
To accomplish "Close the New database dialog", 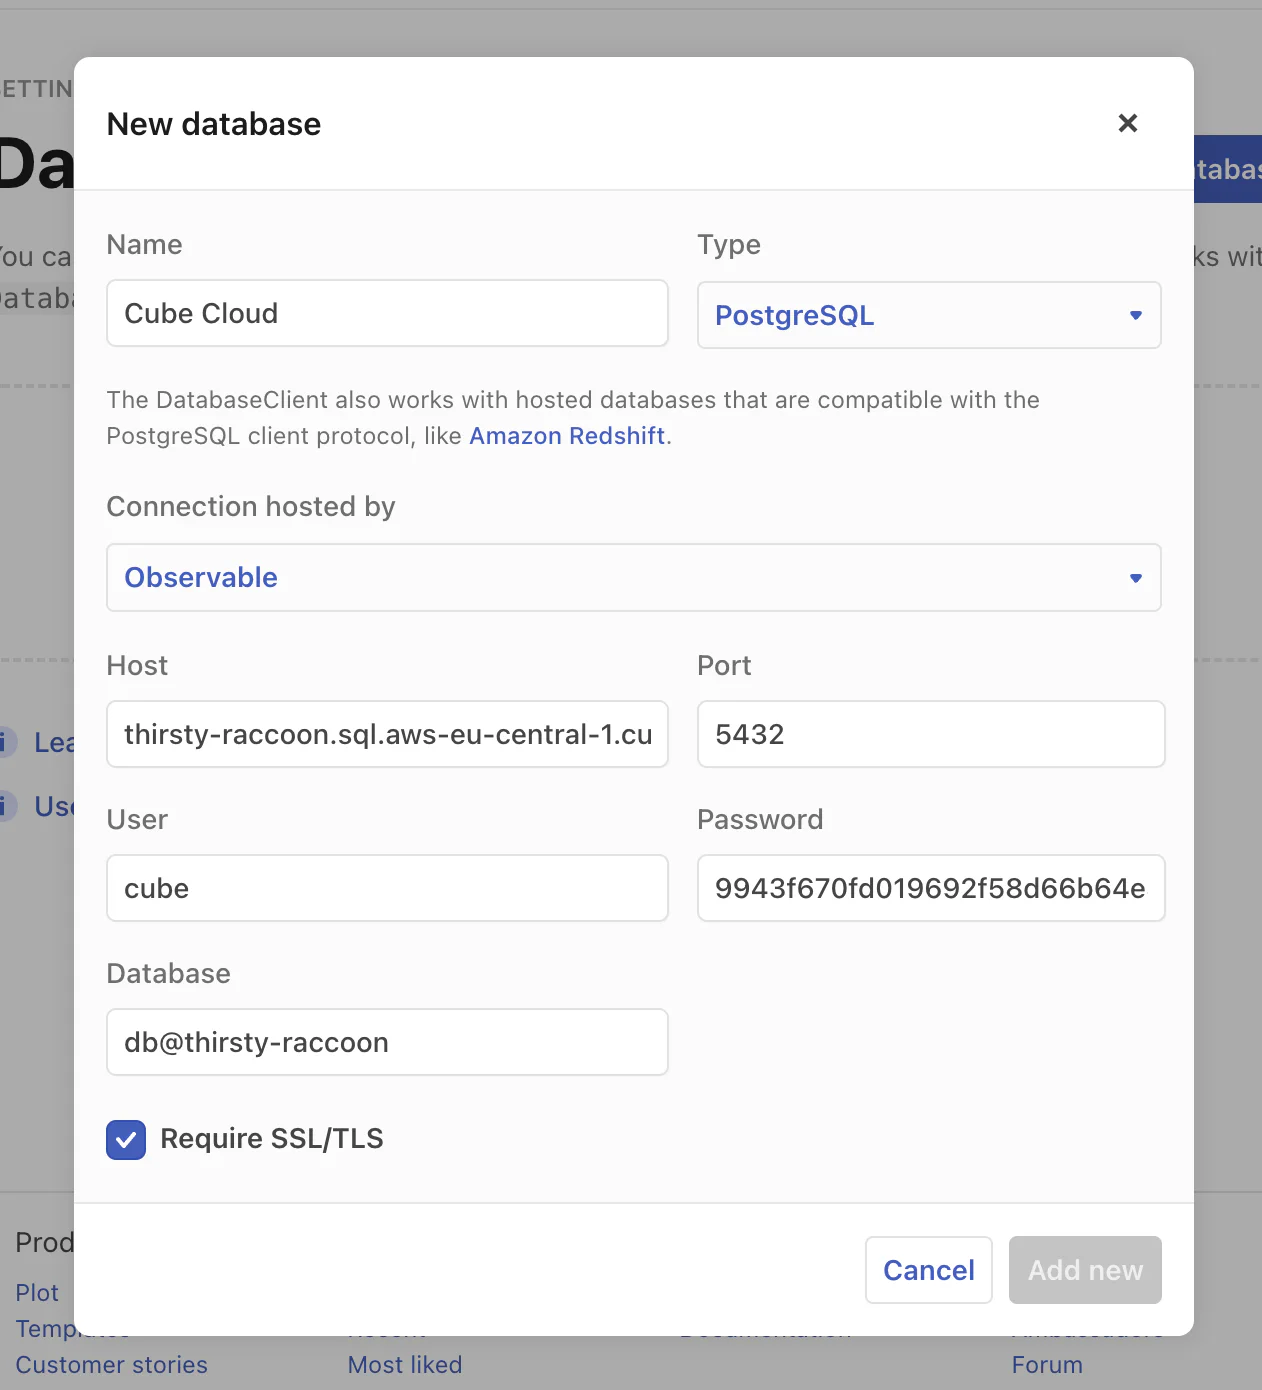I will [1127, 123].
